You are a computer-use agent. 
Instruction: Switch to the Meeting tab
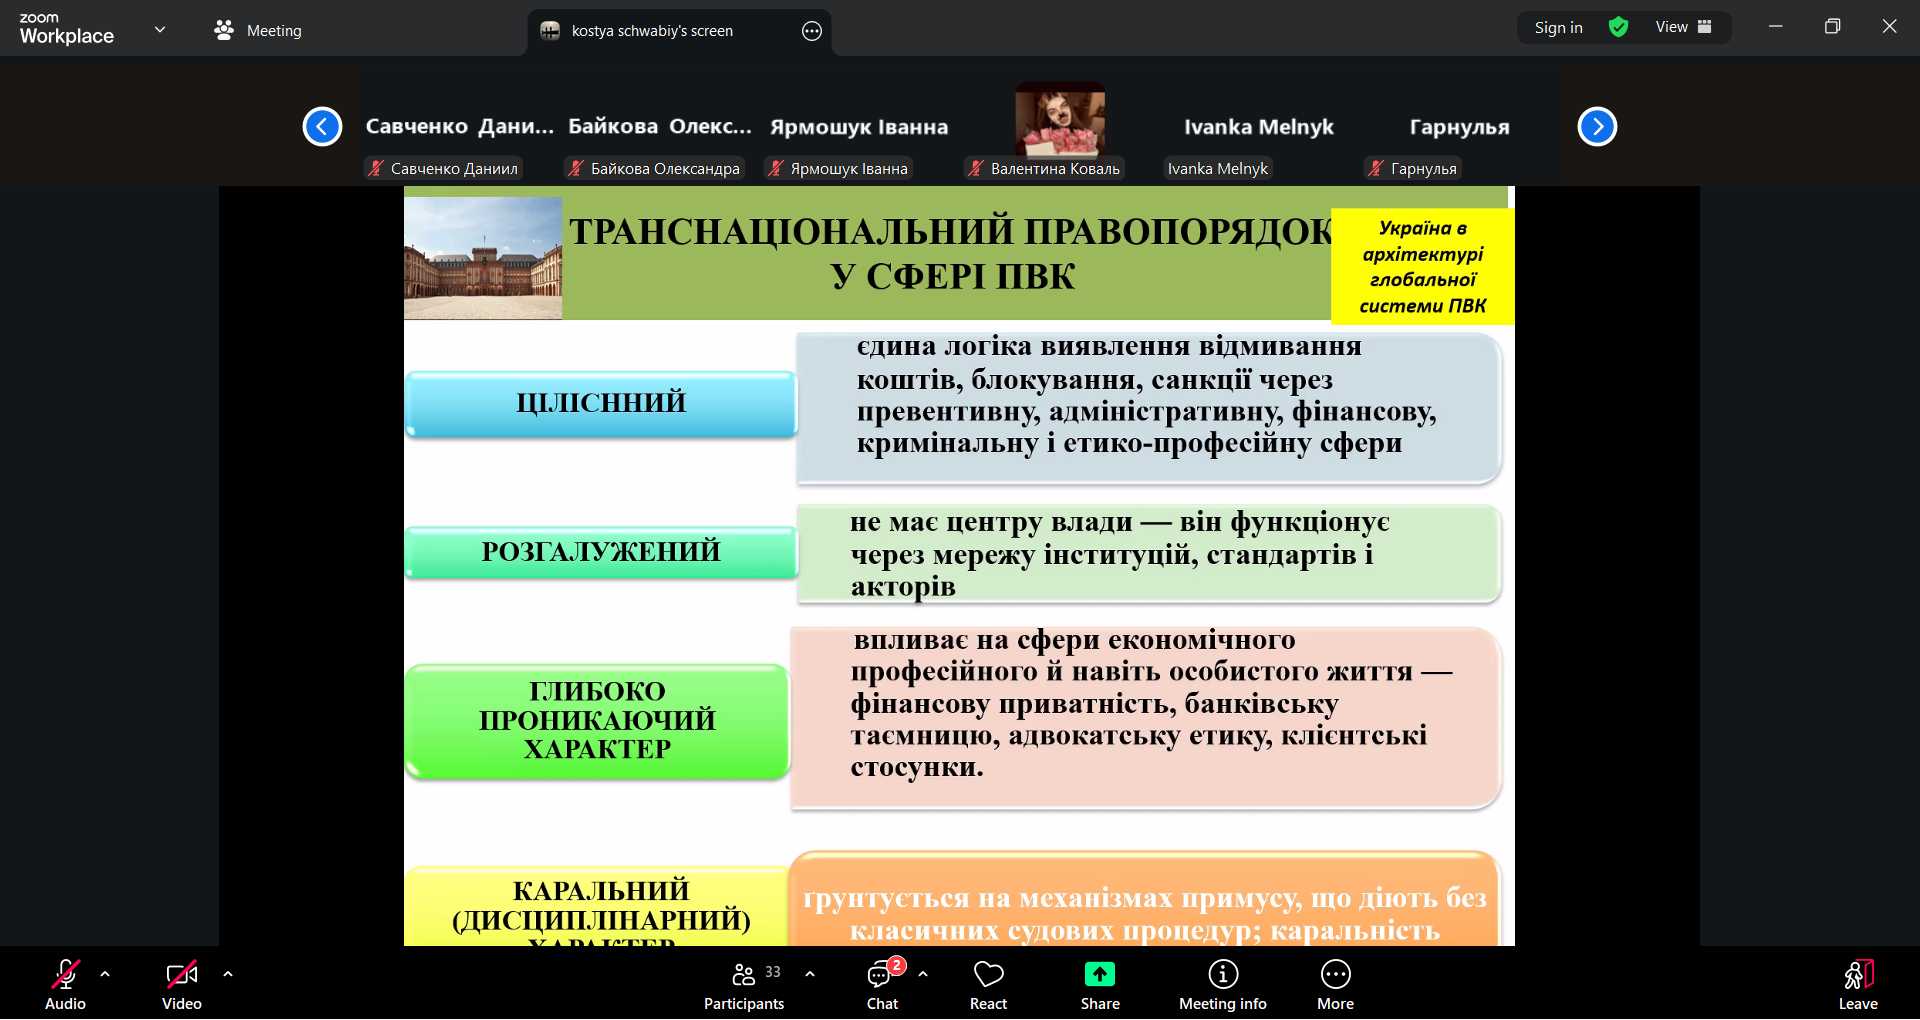pyautogui.click(x=258, y=31)
